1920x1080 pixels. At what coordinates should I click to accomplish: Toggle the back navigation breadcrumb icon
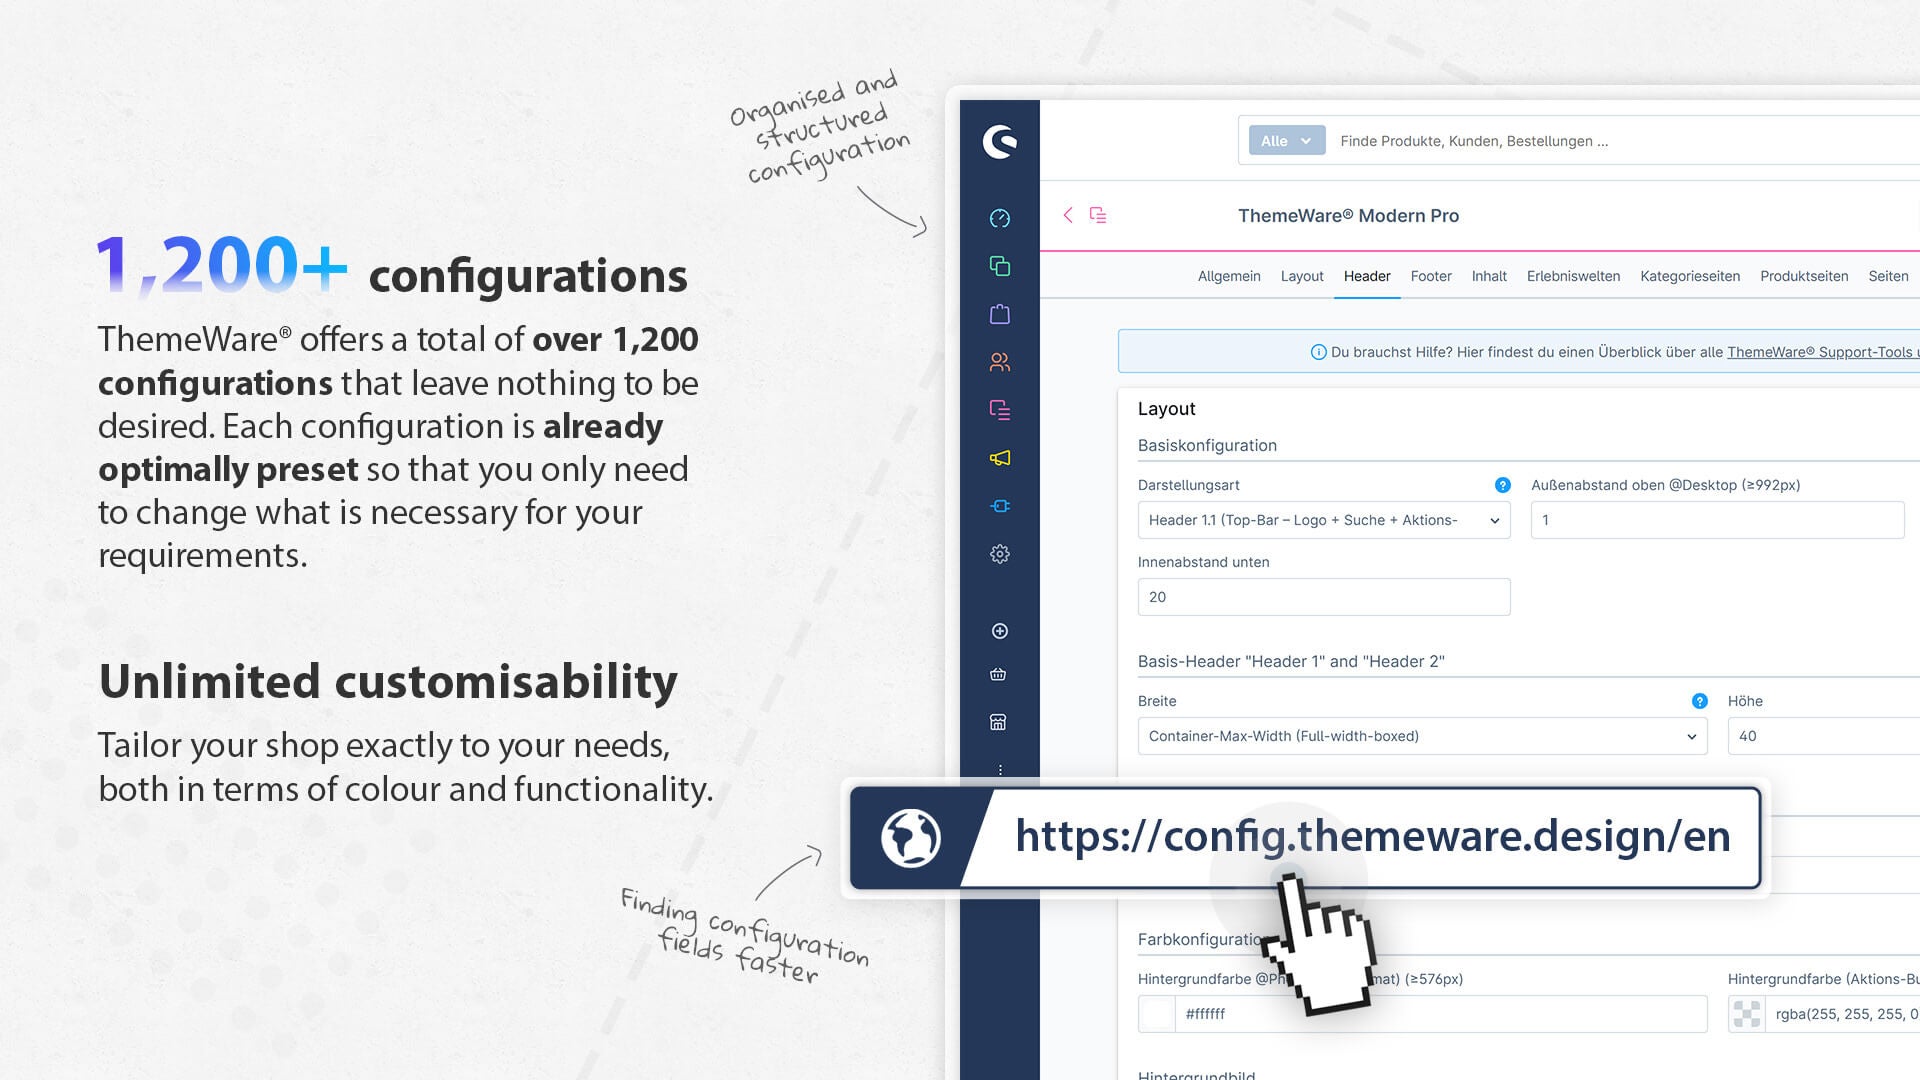[x=1068, y=214]
